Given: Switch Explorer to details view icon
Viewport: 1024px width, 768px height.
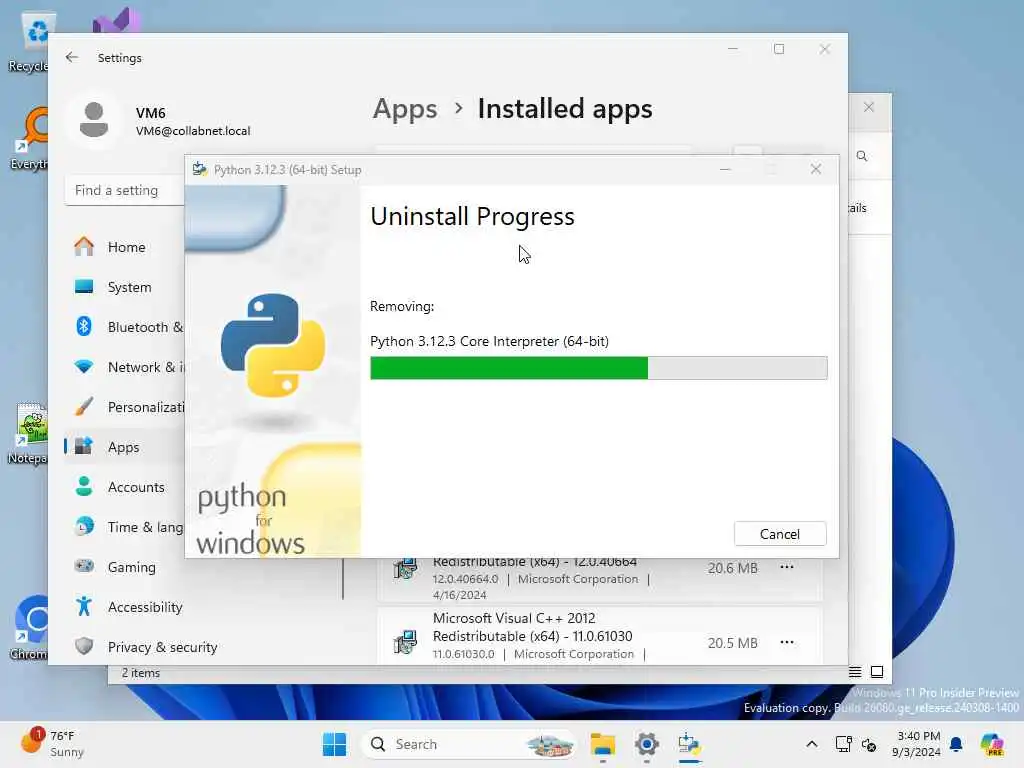Looking at the screenshot, I should (x=855, y=672).
